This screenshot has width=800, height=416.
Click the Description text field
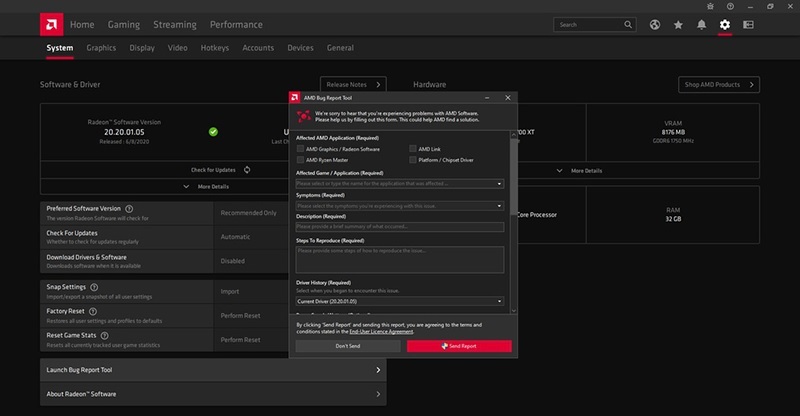tap(400, 227)
